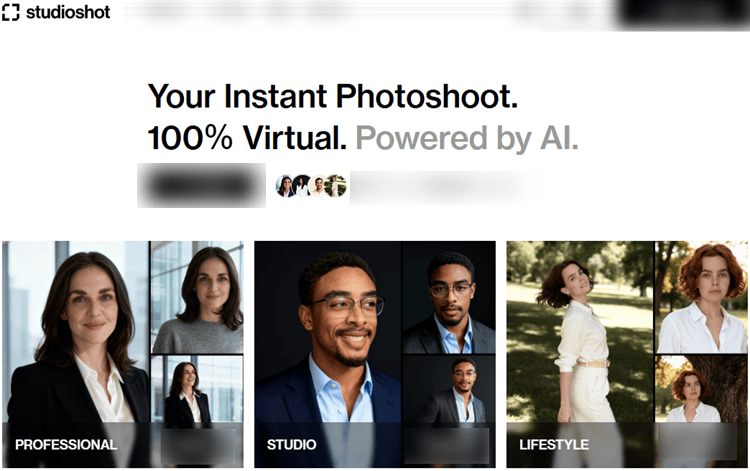The width and height of the screenshot is (750, 471).
Task: Open the STUDIO category label
Action: point(292,445)
